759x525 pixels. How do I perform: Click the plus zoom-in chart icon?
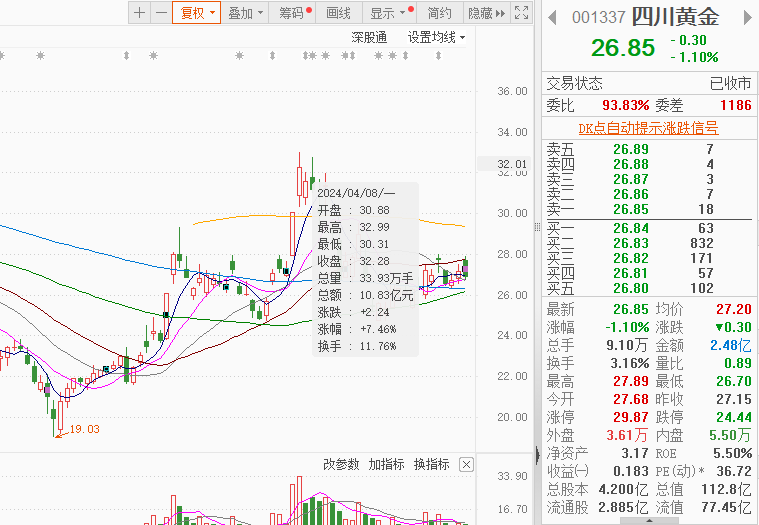139,13
